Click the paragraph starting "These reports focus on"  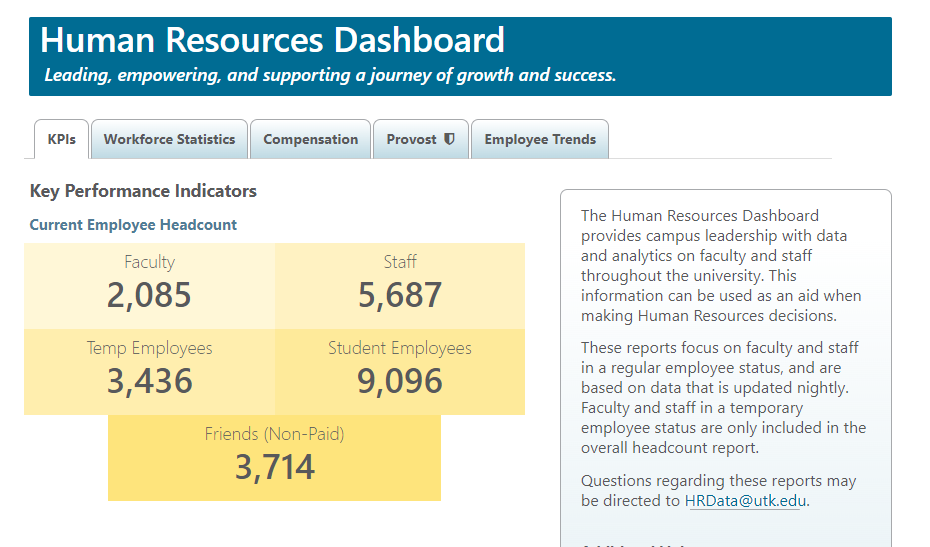tap(720, 398)
